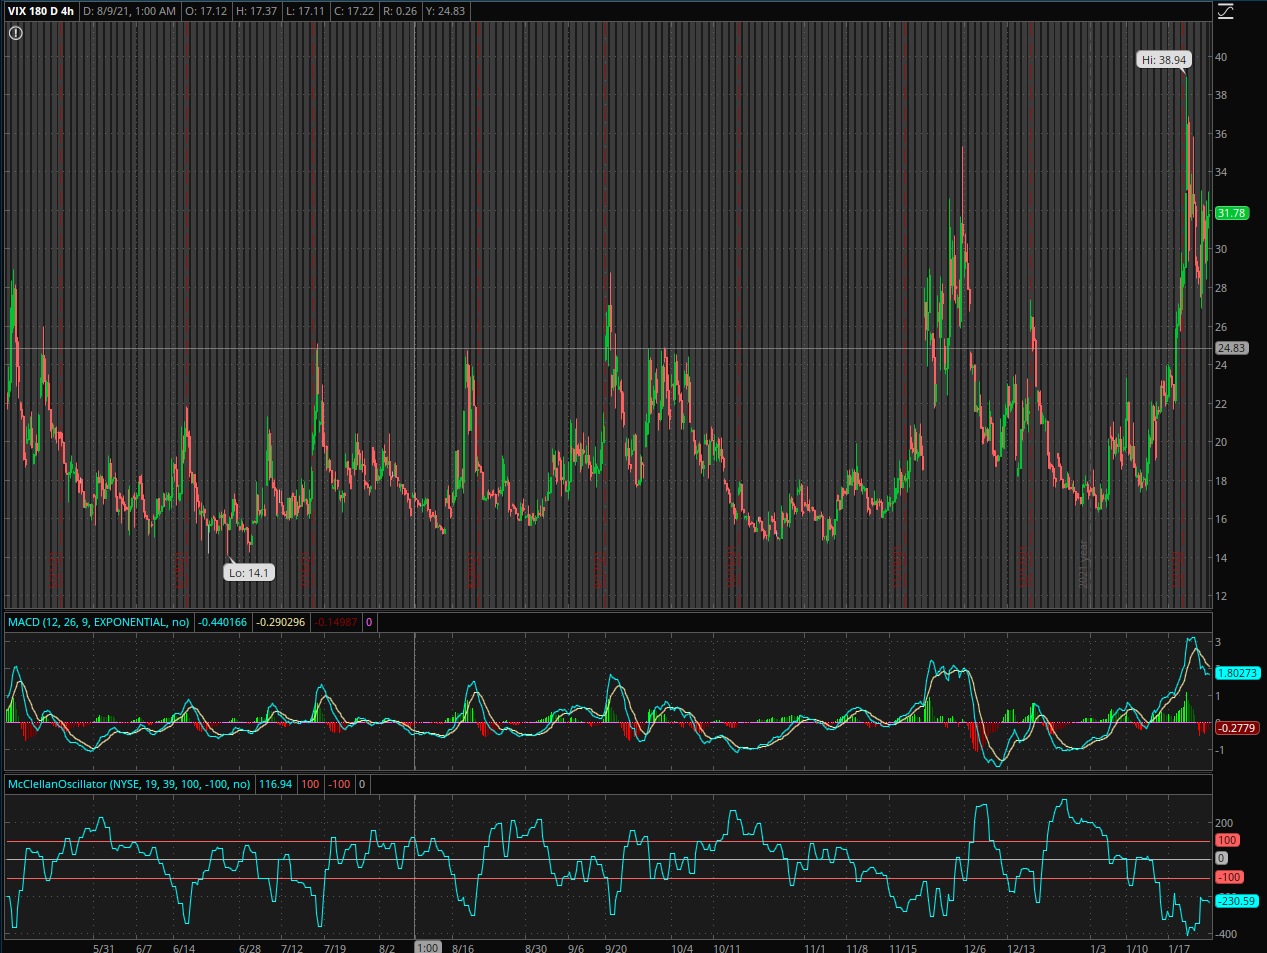Click the H: 17.37 high value
1267x953 pixels.
[256, 11]
